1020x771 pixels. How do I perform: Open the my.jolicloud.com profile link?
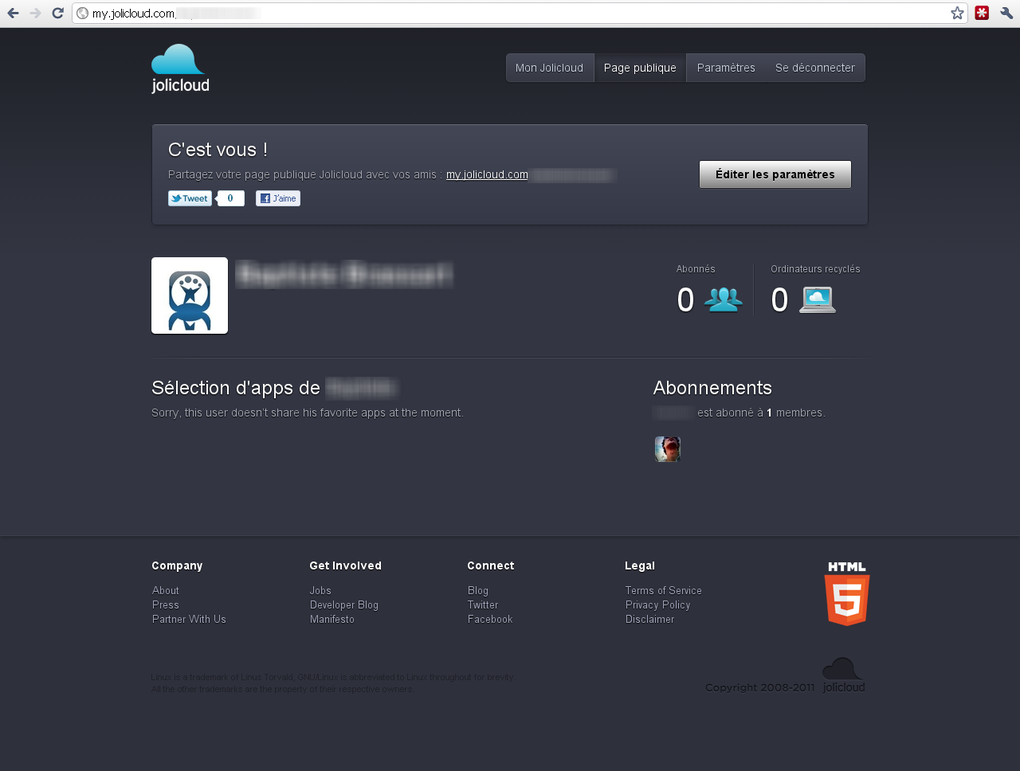pos(487,174)
